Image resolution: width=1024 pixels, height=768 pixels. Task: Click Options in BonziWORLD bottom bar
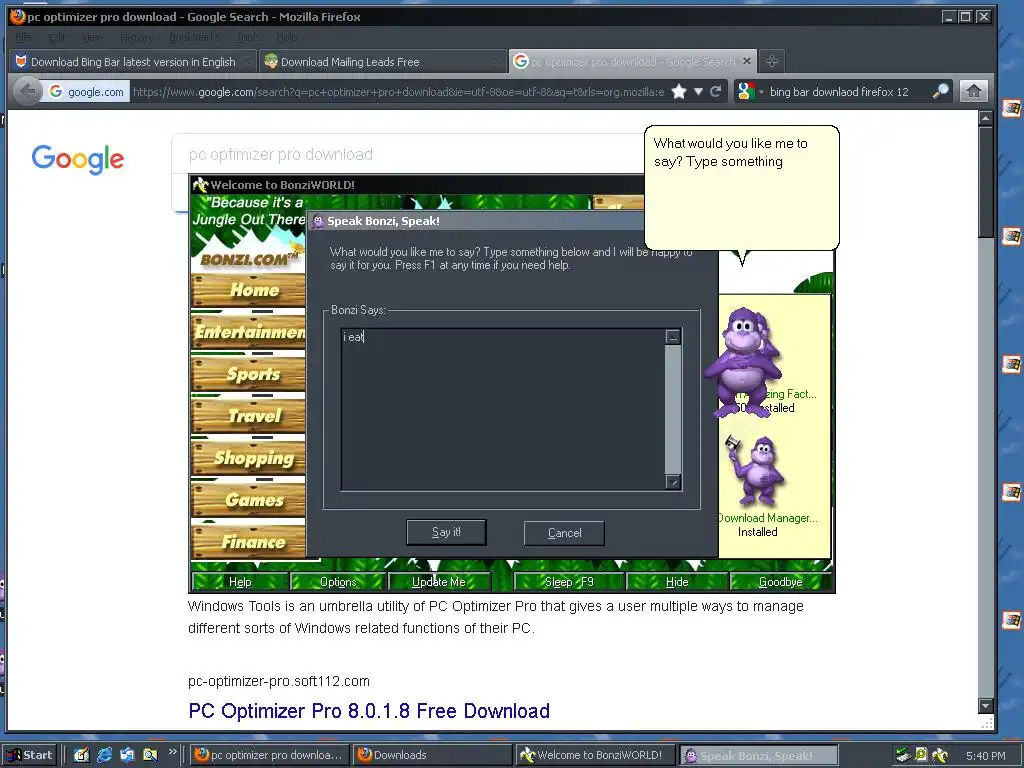click(x=338, y=581)
